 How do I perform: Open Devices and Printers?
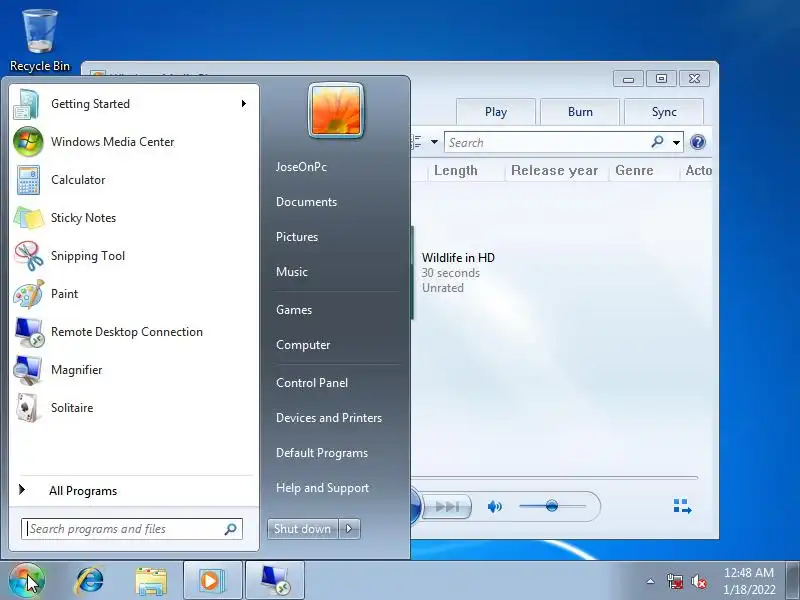pyautogui.click(x=329, y=418)
